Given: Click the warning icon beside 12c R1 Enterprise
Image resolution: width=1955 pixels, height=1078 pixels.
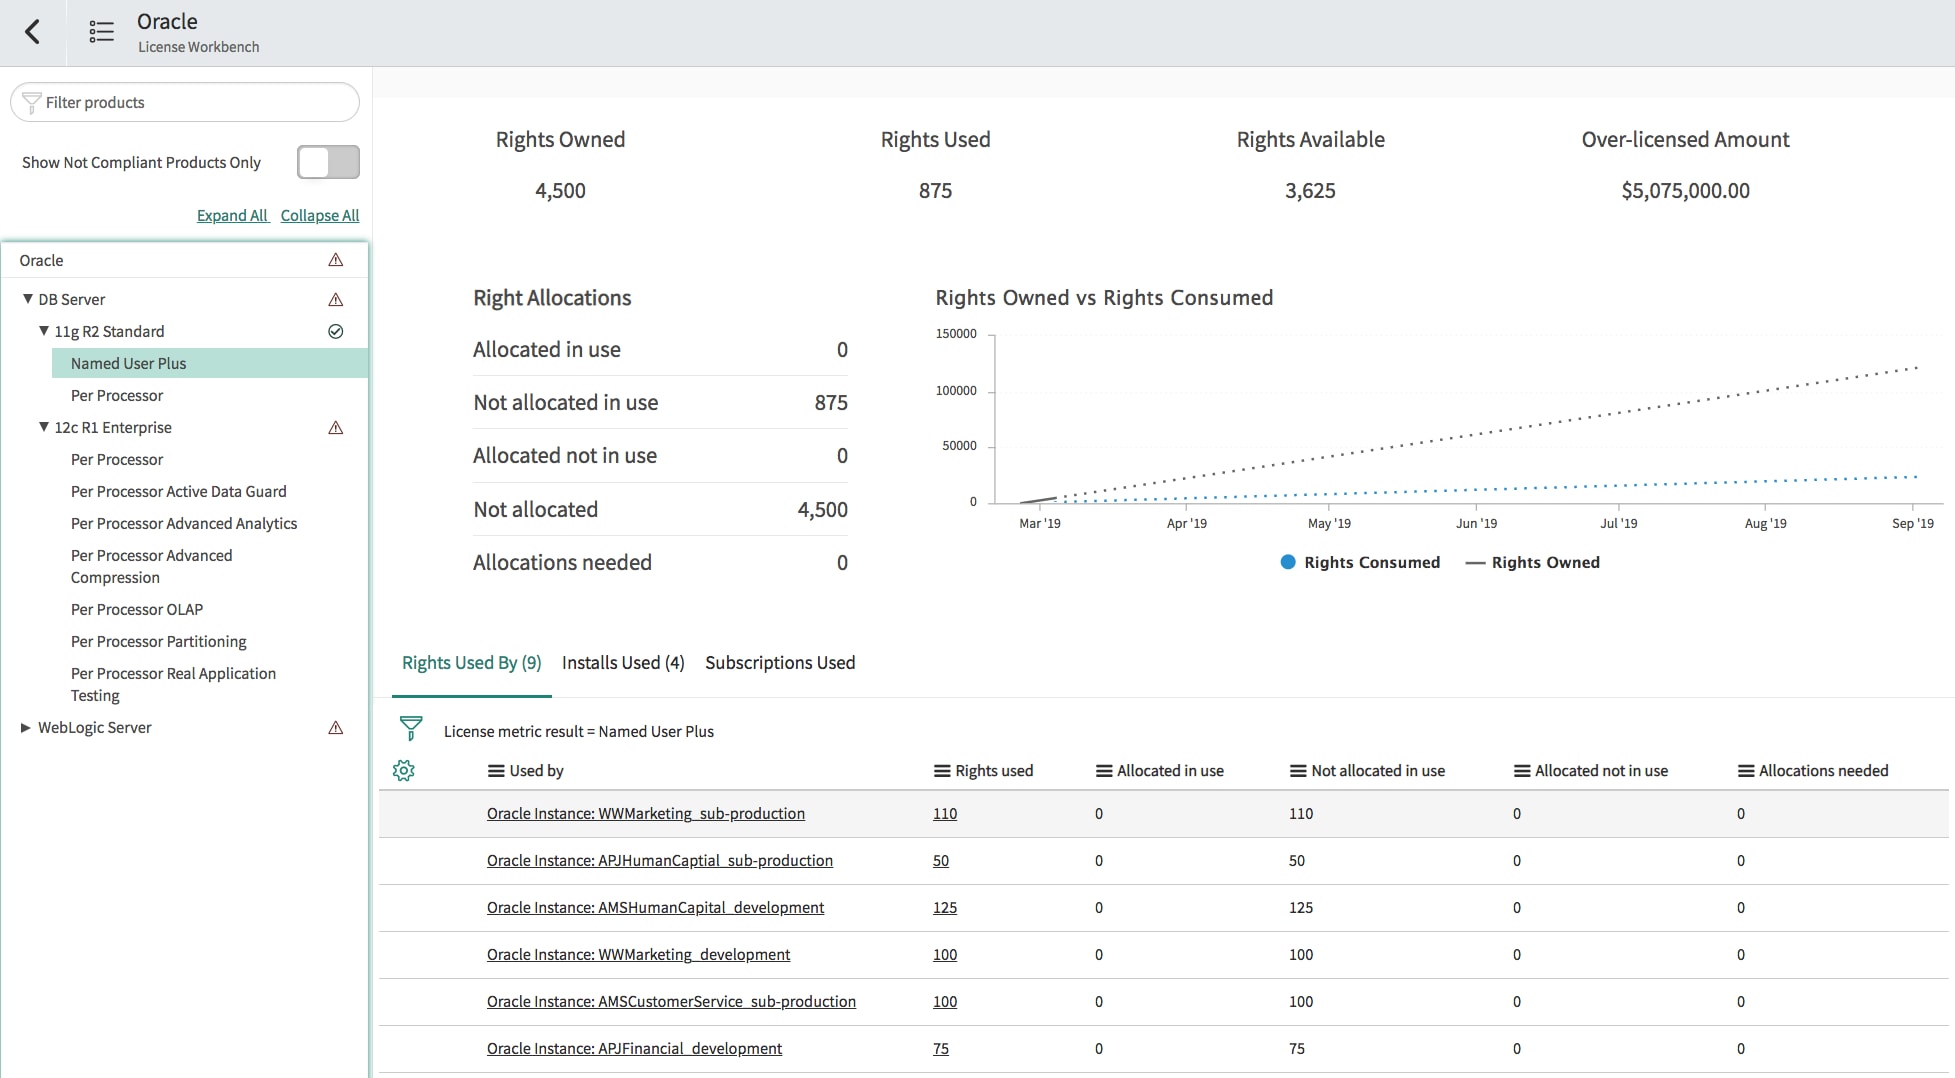Looking at the screenshot, I should [336, 427].
